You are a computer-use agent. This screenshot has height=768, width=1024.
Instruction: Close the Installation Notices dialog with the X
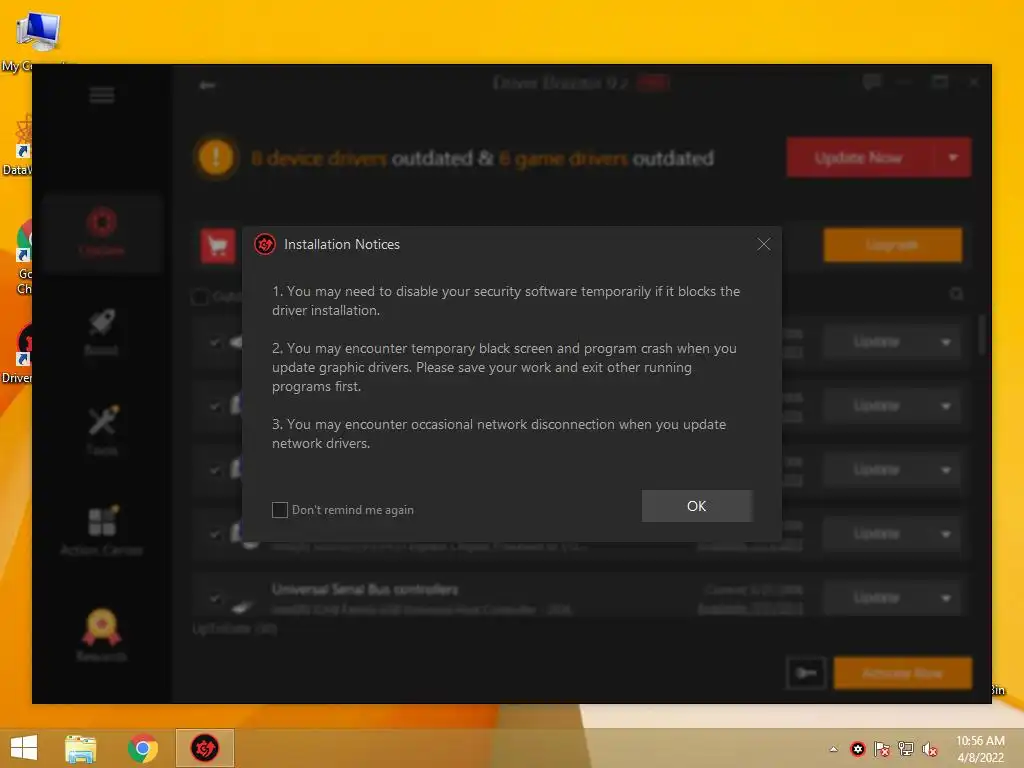[763, 244]
